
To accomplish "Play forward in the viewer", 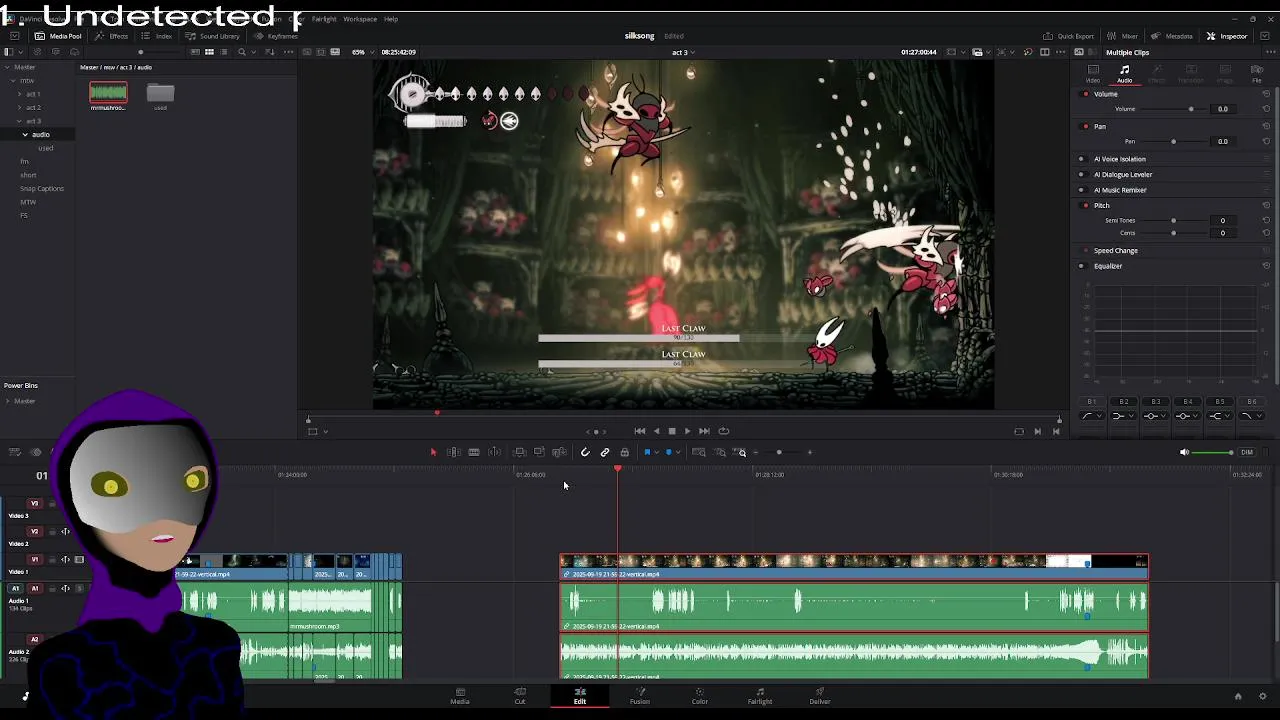I will click(x=687, y=431).
